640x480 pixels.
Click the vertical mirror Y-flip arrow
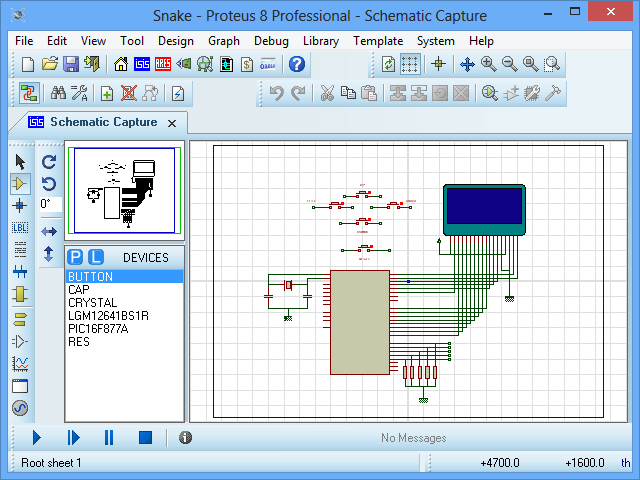(x=49, y=254)
